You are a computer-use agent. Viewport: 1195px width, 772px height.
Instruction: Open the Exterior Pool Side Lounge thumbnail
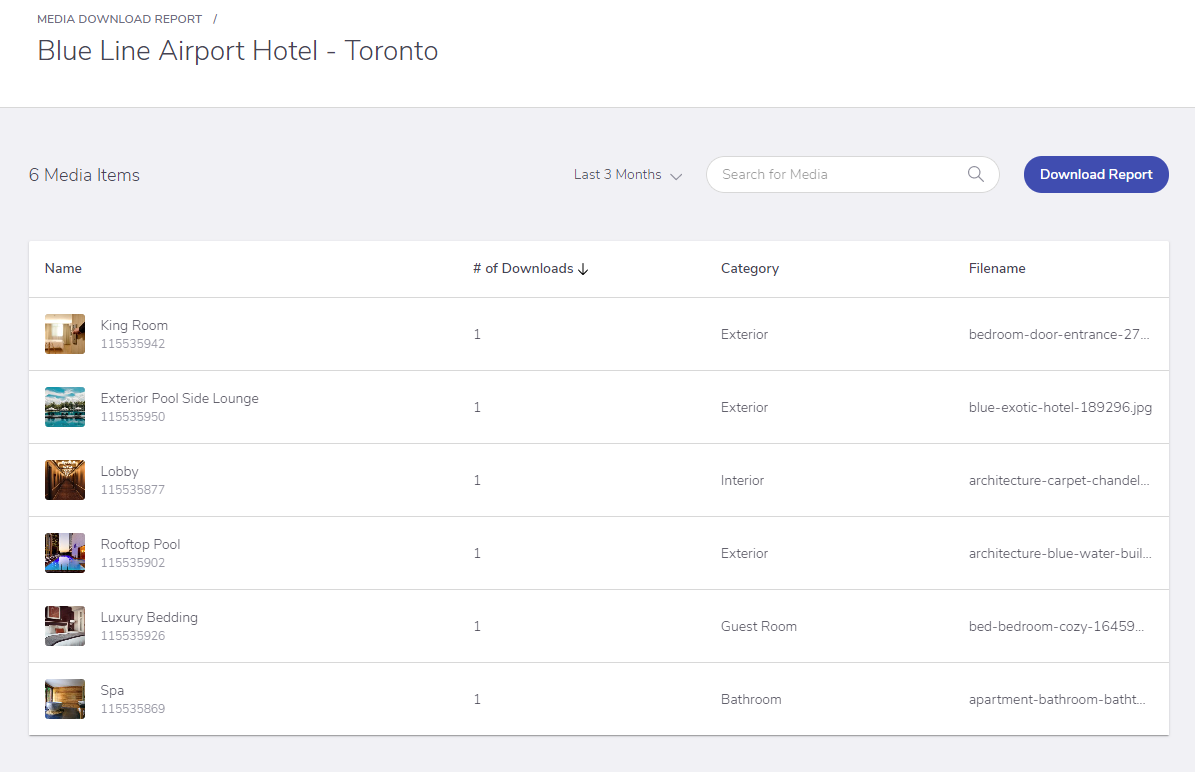65,407
